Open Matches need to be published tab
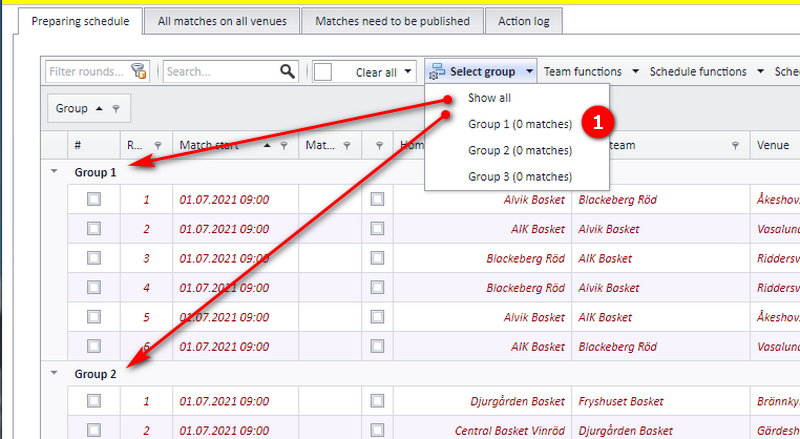This screenshot has width=800, height=439. 392,21
